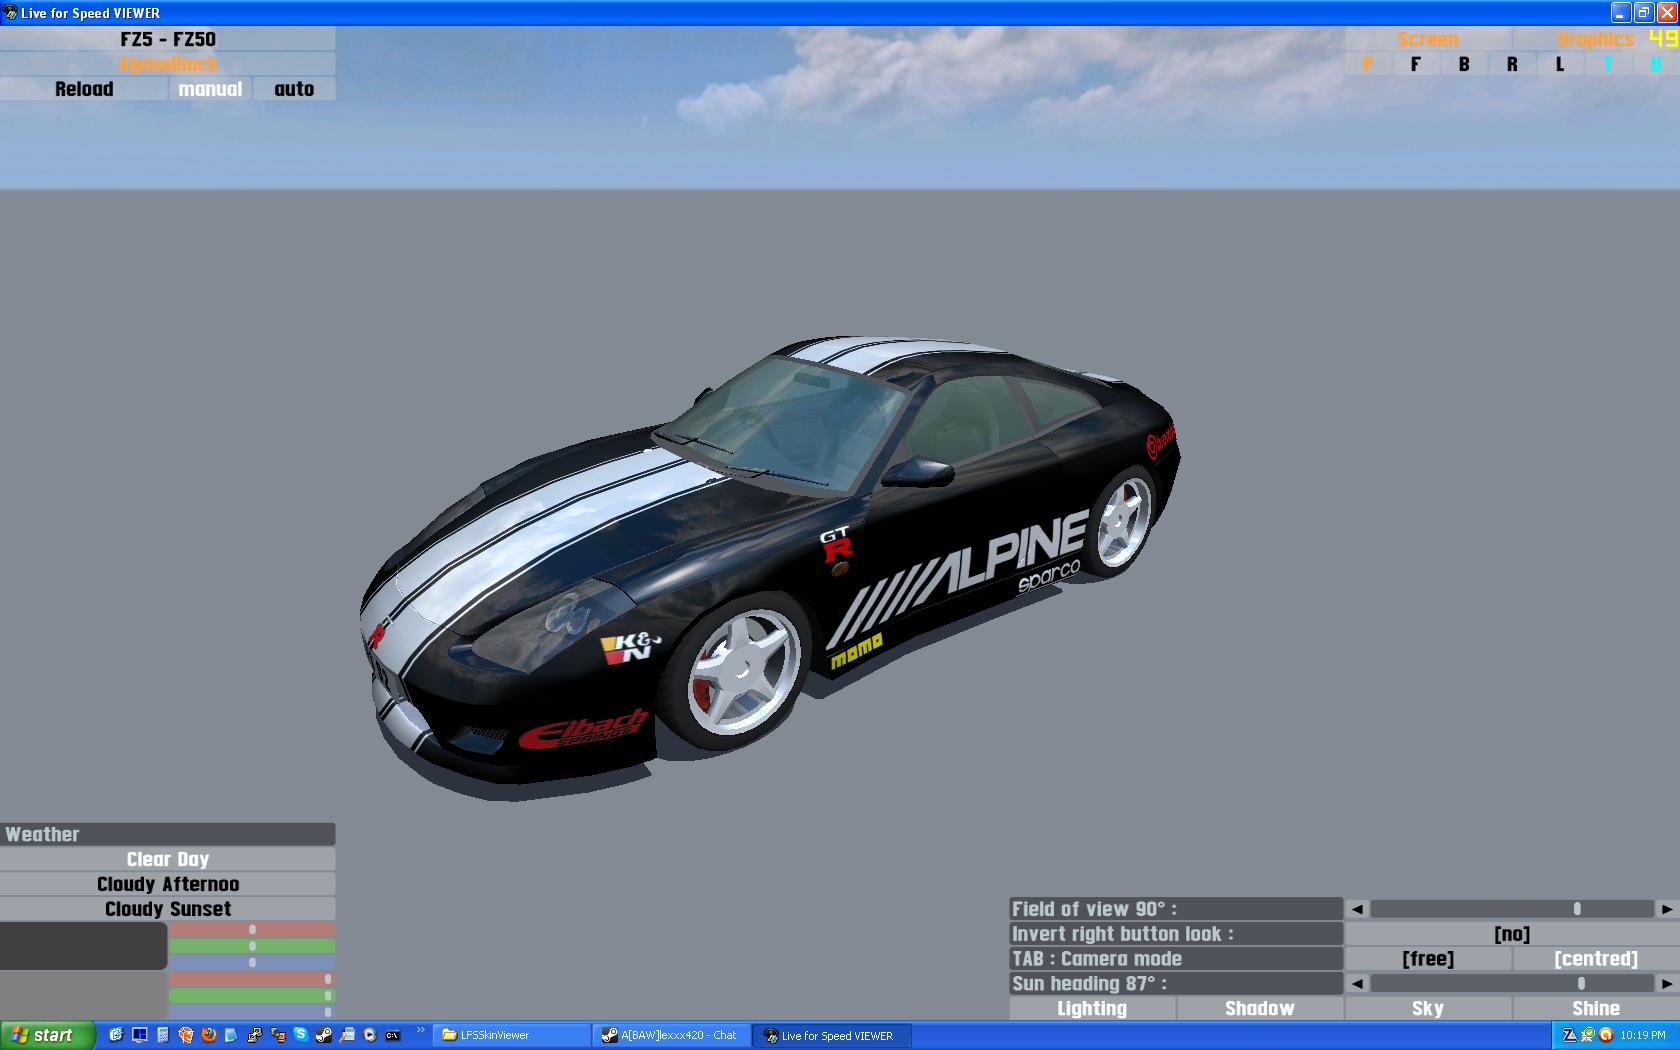1680x1050 pixels.
Task: Click the Live for Speed title bar icon
Action: pos(11,13)
